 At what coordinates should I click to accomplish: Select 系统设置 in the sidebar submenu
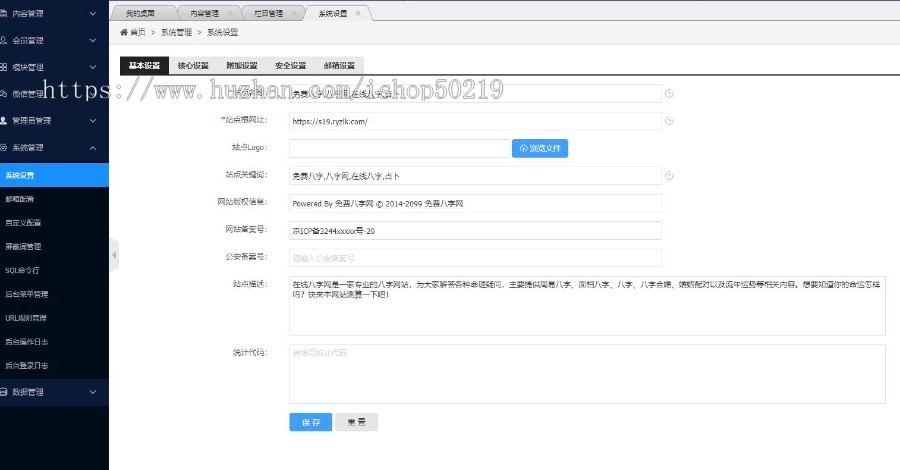[54, 175]
